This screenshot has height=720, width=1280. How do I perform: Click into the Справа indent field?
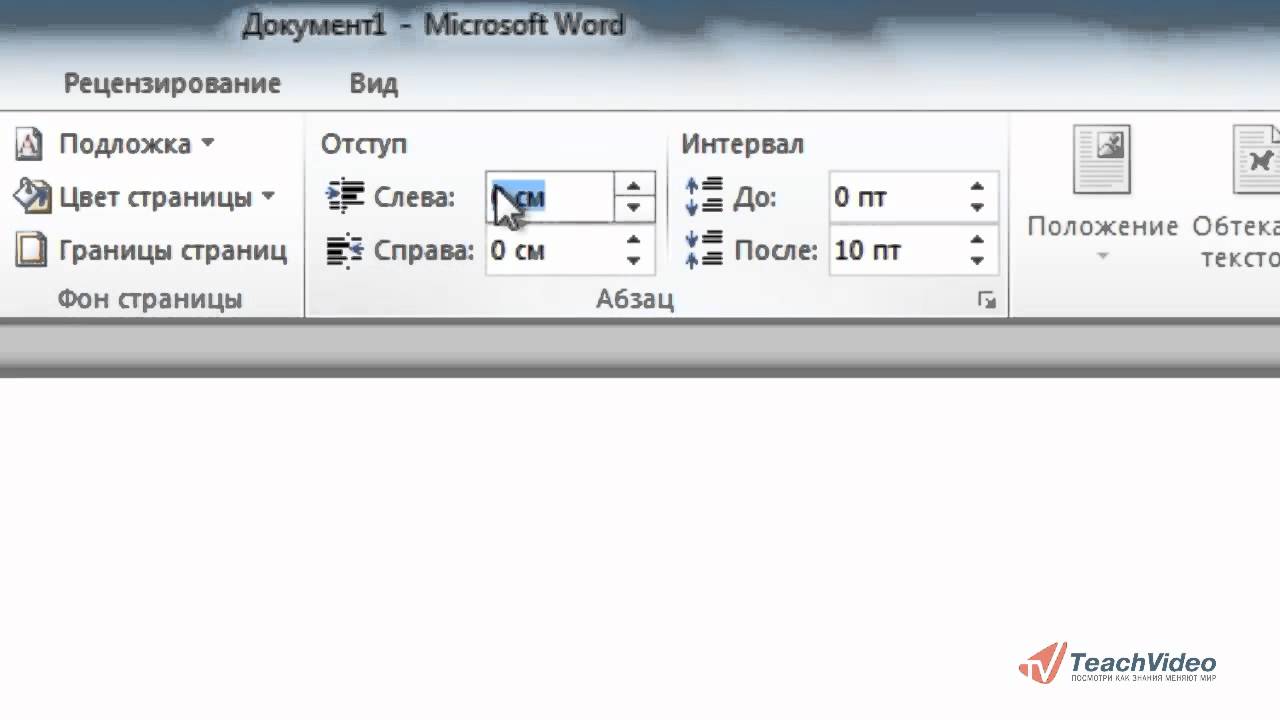(x=549, y=250)
